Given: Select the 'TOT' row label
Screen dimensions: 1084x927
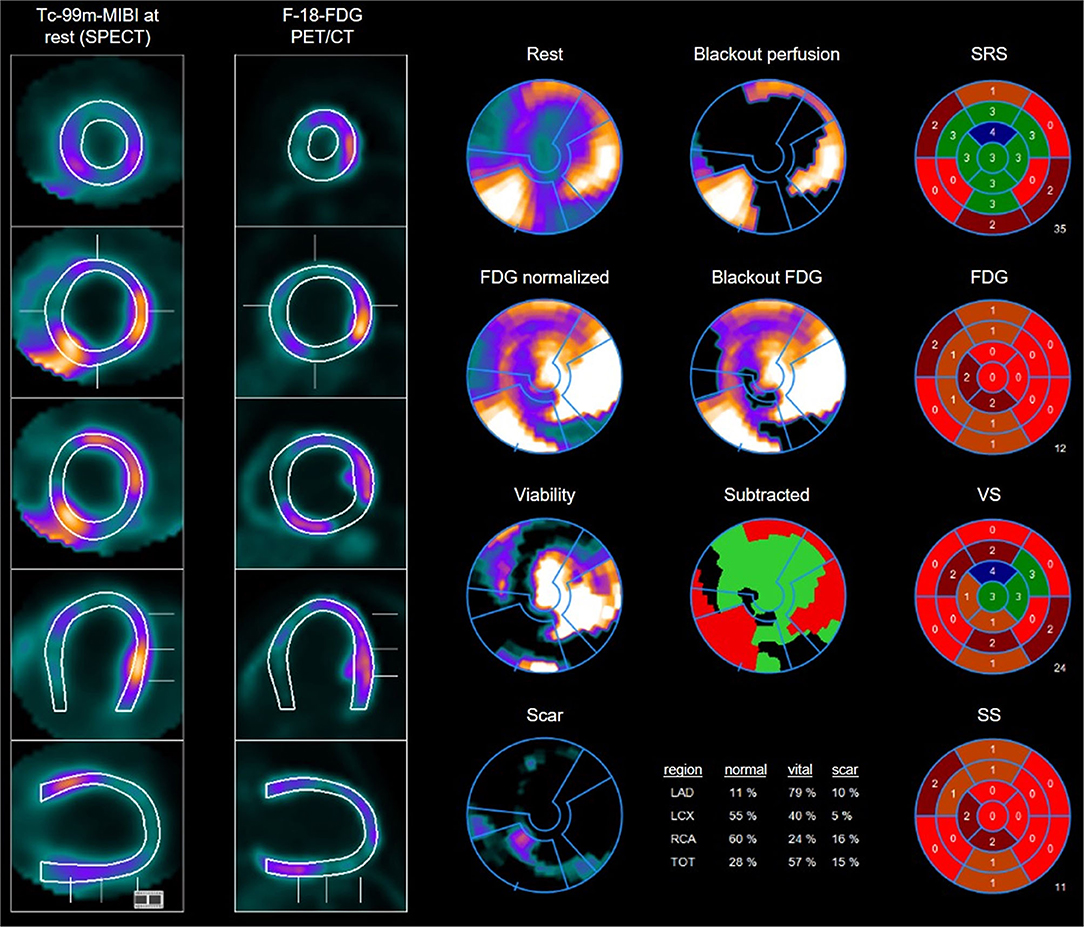Looking at the screenshot, I should tap(682, 862).
